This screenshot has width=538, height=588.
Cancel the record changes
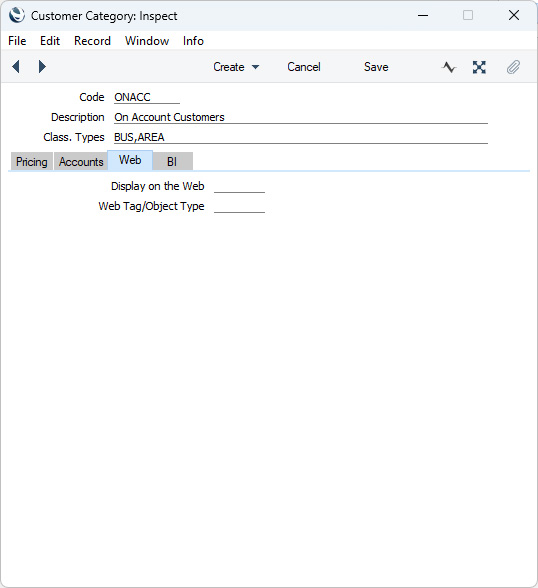click(304, 67)
